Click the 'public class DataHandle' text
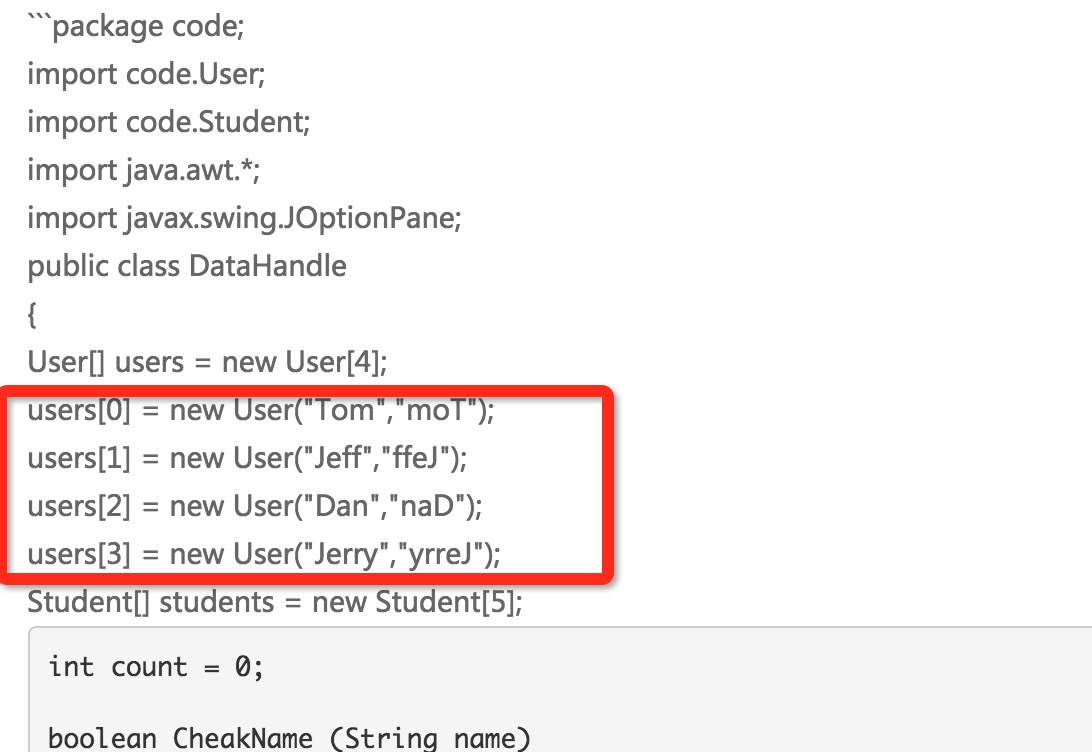This screenshot has width=1092, height=752. tap(187, 267)
